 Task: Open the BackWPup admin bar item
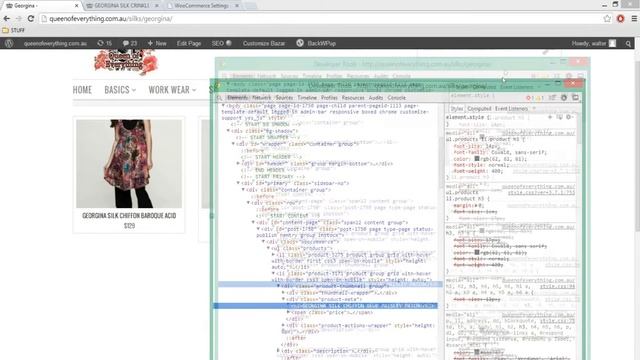(x=316, y=43)
